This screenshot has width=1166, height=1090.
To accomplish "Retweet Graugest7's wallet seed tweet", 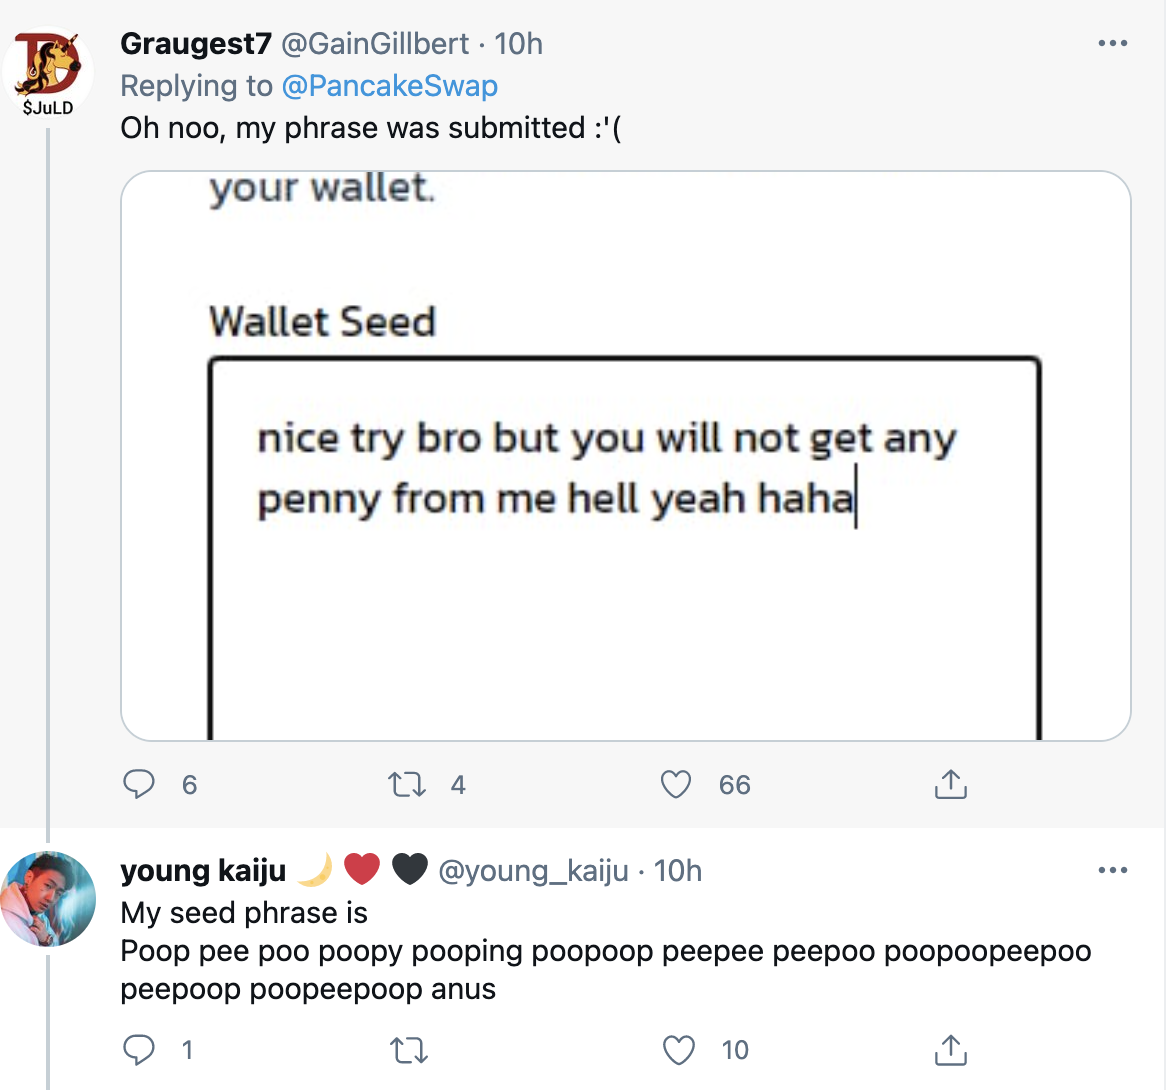I will click(x=407, y=785).
